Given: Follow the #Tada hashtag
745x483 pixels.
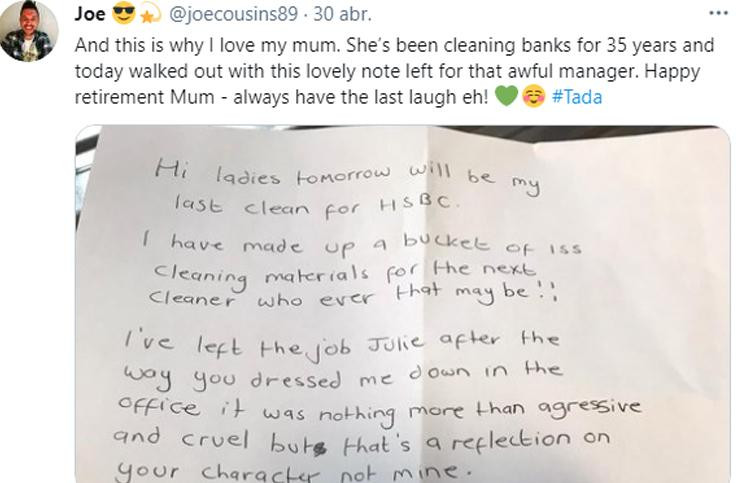Looking at the screenshot, I should [577, 97].
